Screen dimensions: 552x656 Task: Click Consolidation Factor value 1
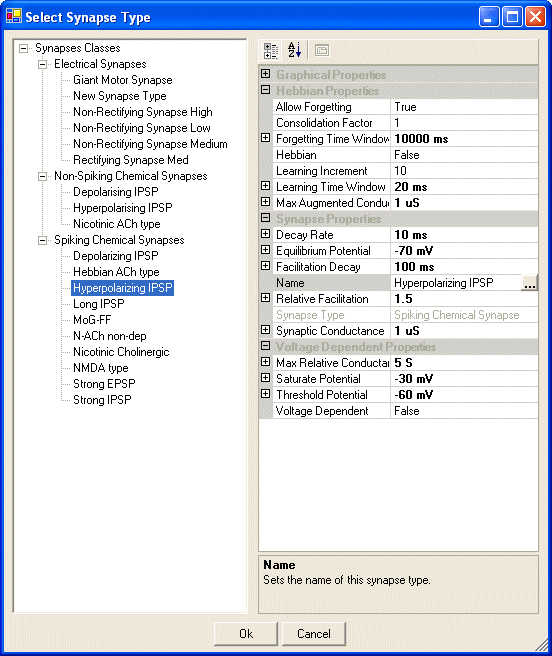point(465,123)
